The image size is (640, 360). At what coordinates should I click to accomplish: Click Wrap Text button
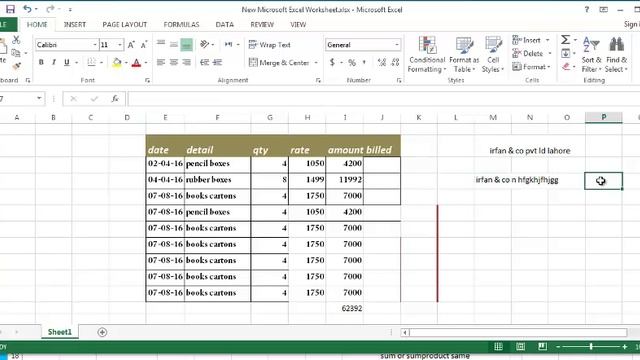click(x=269, y=44)
